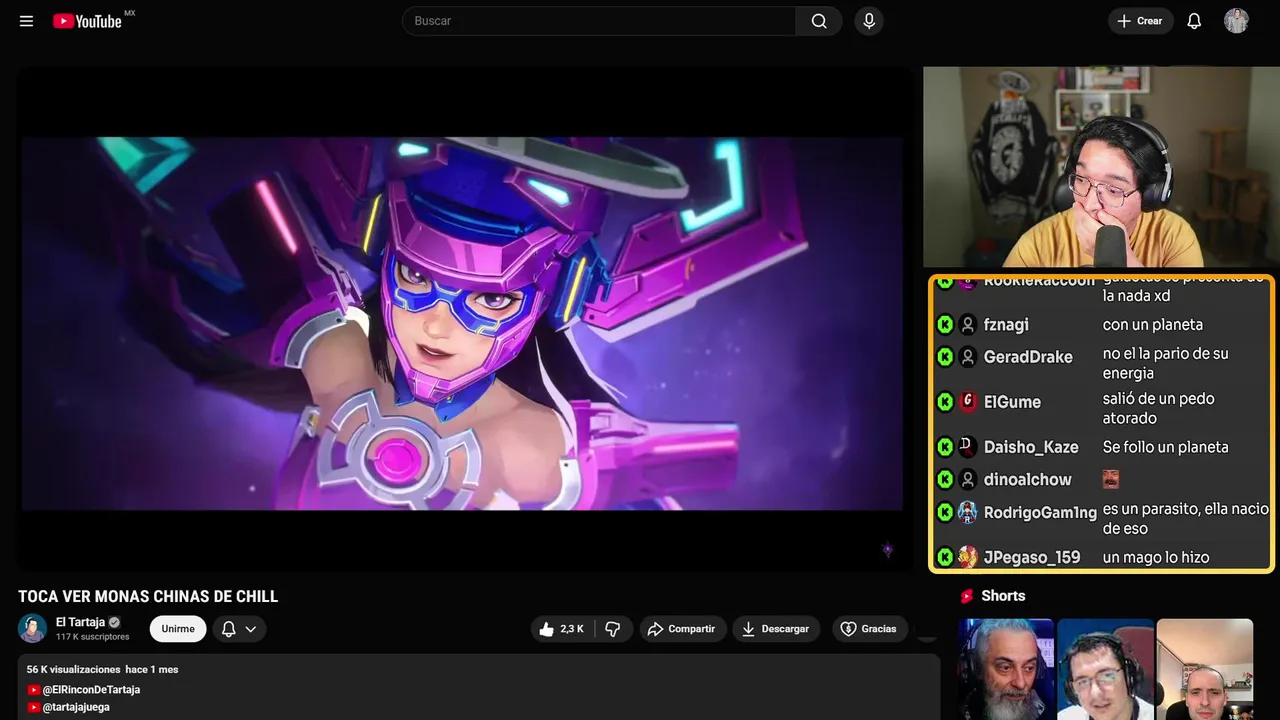
Task: Activate voice search microphone
Action: pyautogui.click(x=869, y=21)
